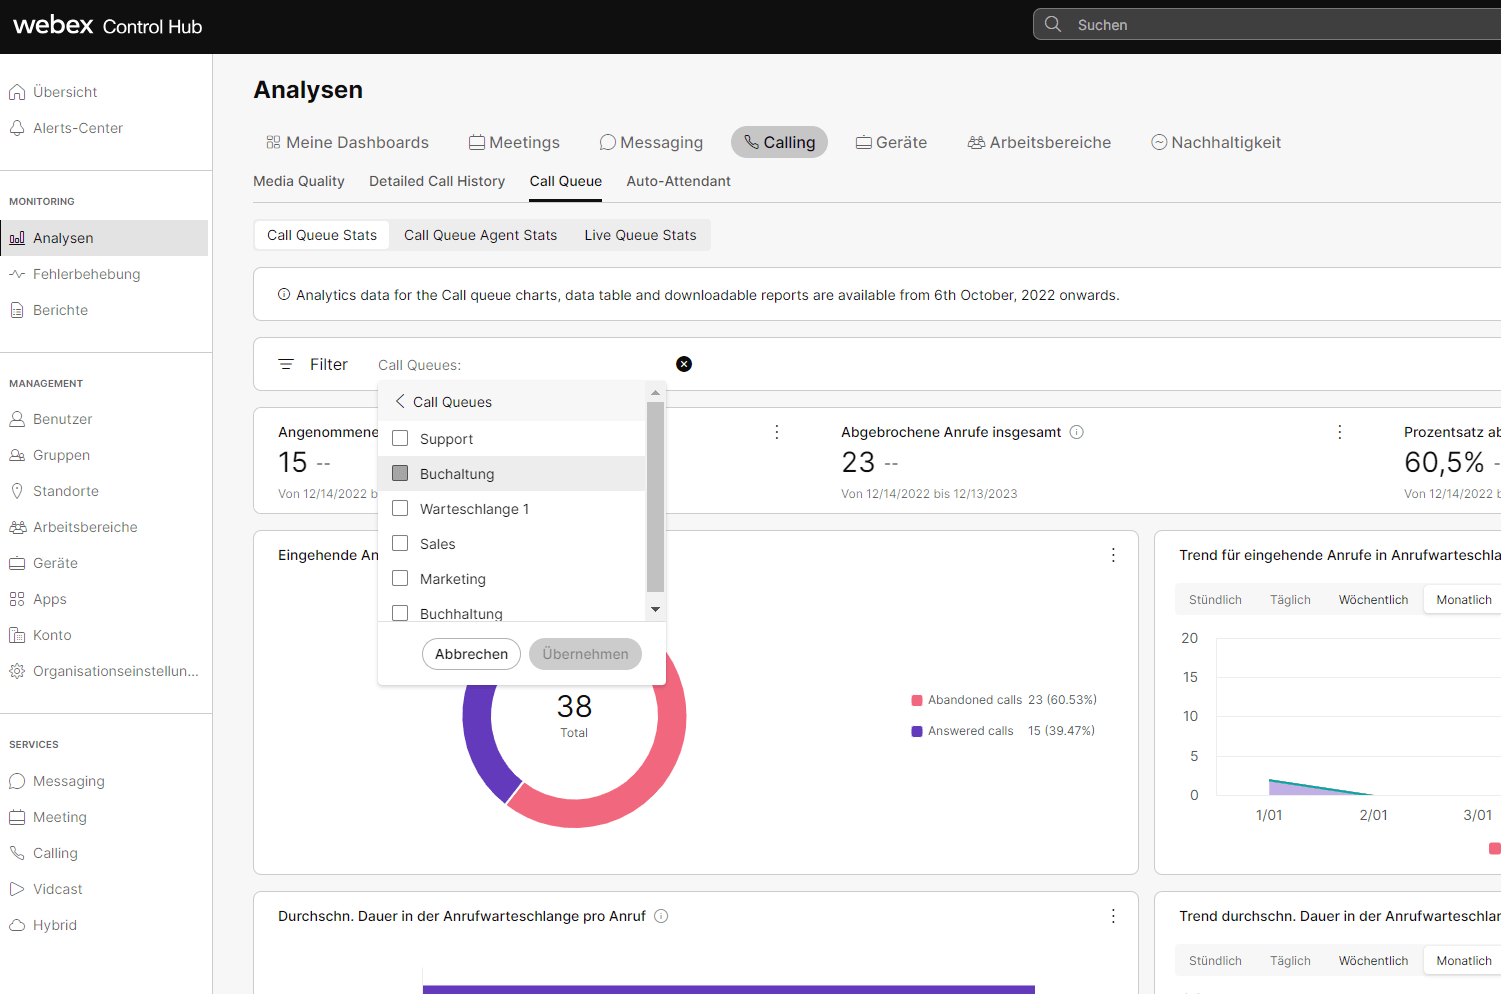Open the Detailed Call History tab
Image resolution: width=1501 pixels, height=994 pixels.
click(x=437, y=181)
